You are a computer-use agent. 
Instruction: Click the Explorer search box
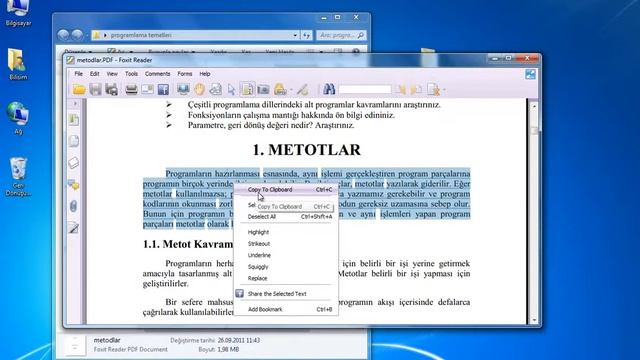pyautogui.click(x=341, y=36)
